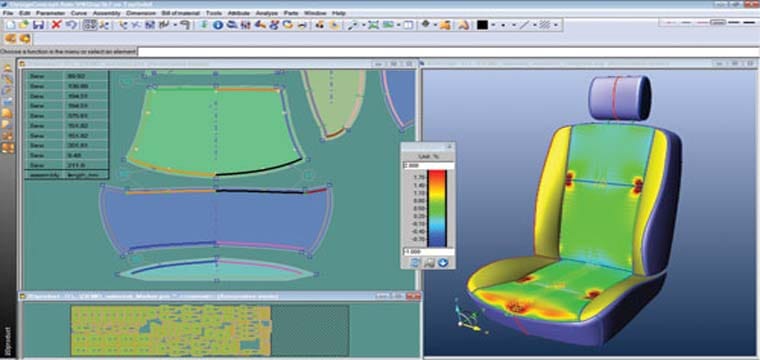Open the Window menu
The height and width of the screenshot is (360, 760).
pos(315,13)
